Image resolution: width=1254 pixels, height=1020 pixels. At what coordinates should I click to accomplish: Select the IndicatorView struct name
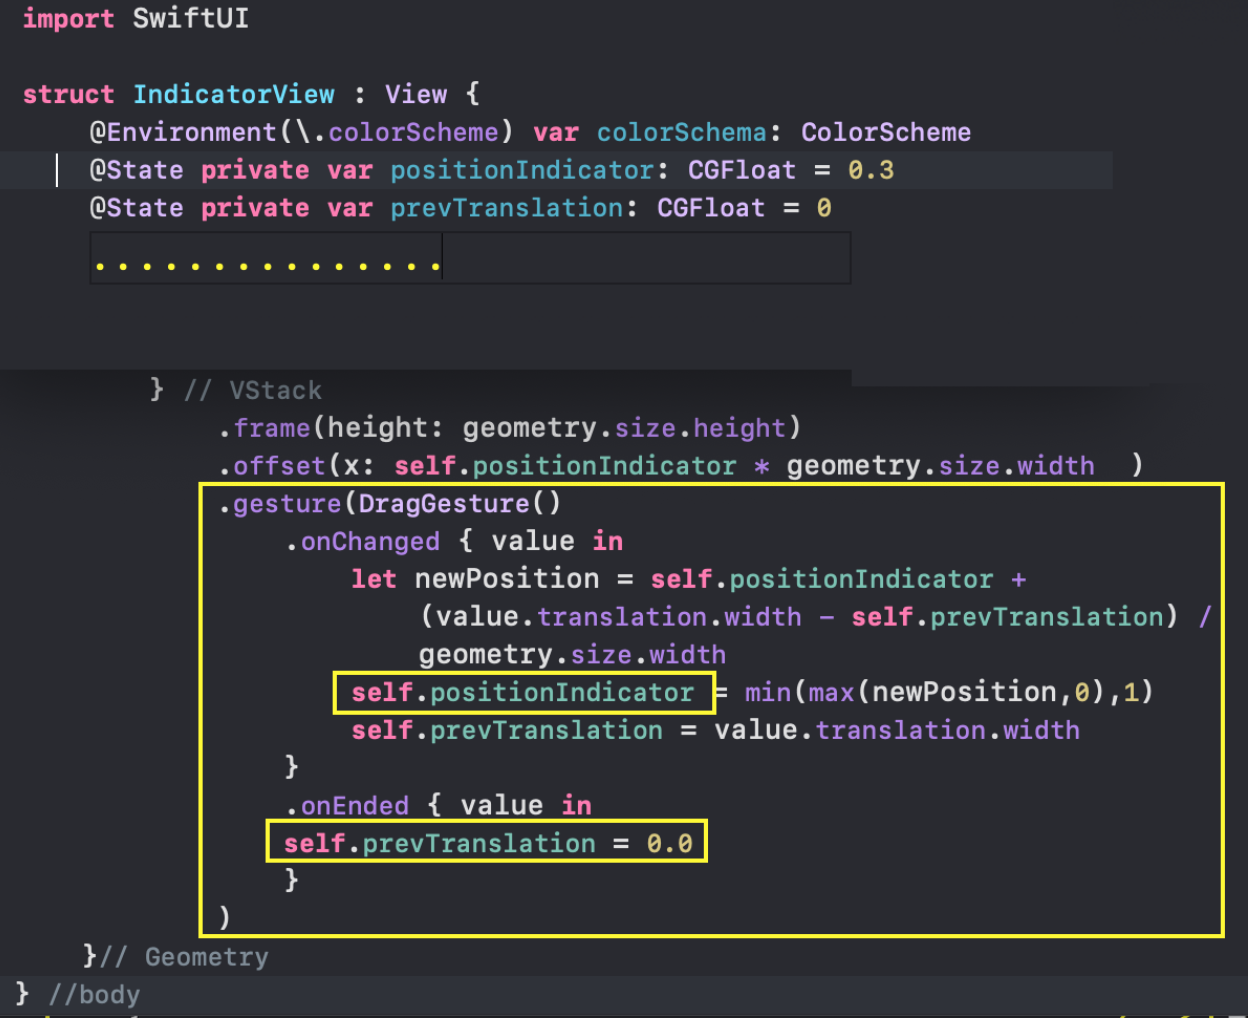[234, 94]
